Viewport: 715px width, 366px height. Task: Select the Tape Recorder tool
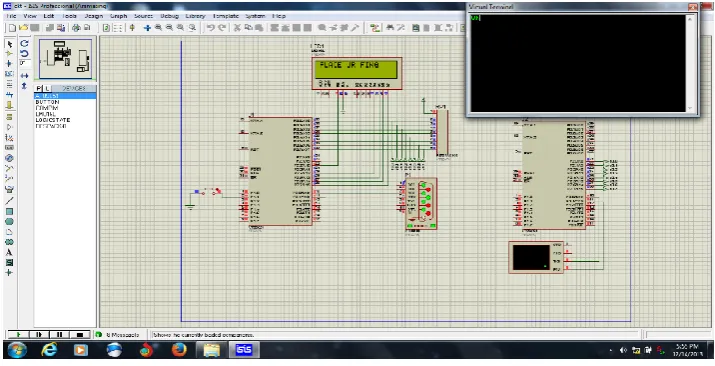pos(9,148)
